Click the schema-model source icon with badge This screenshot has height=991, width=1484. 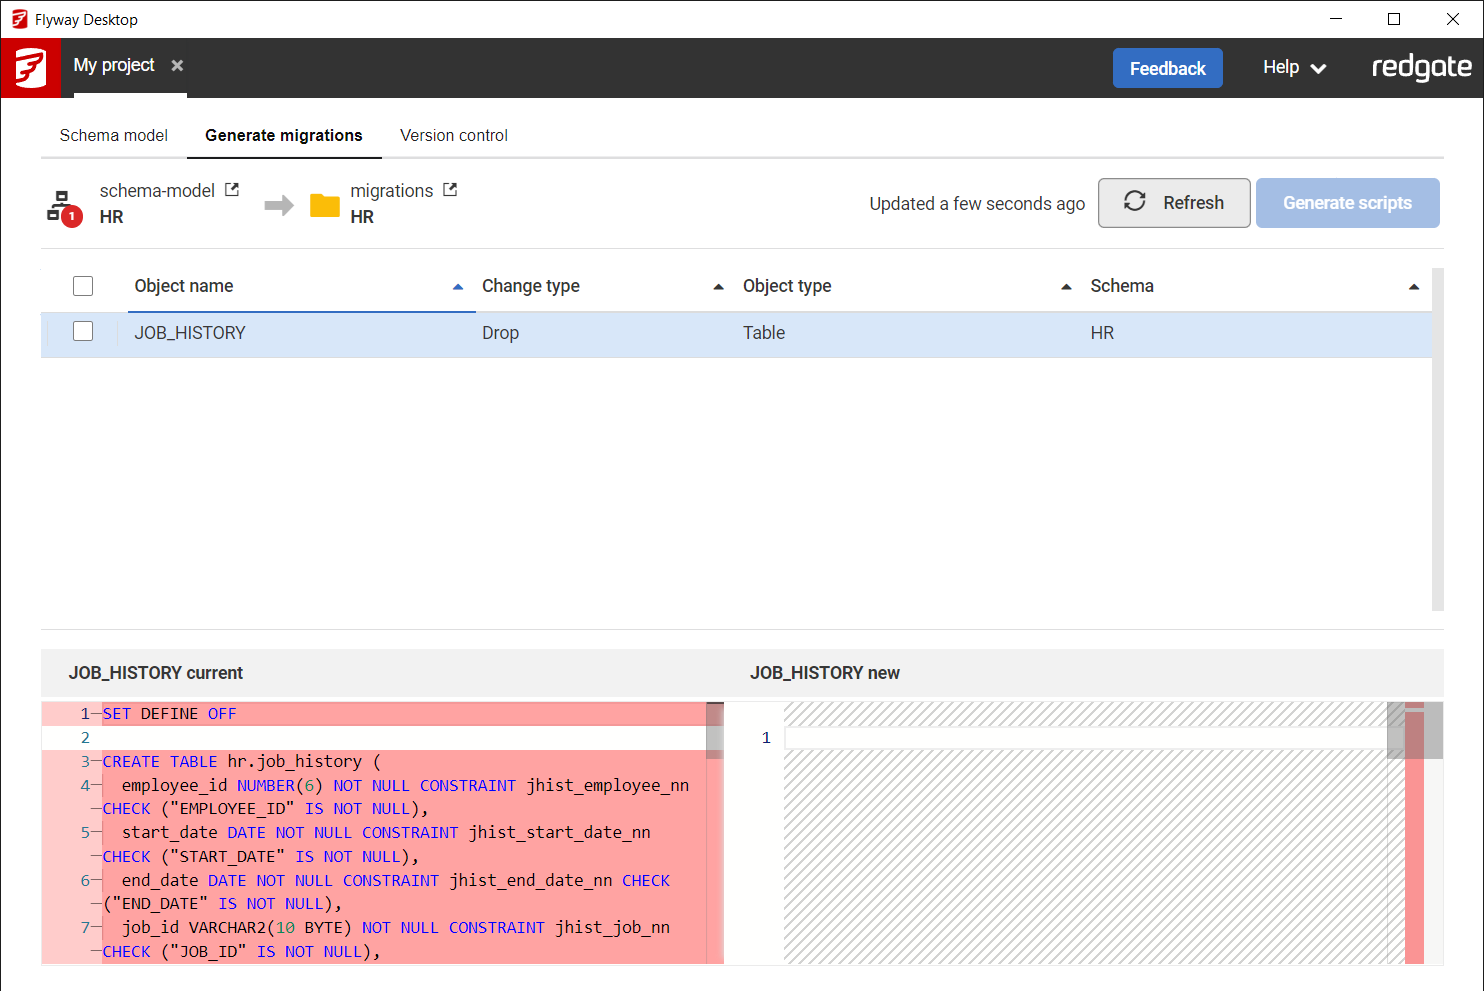pos(63,206)
